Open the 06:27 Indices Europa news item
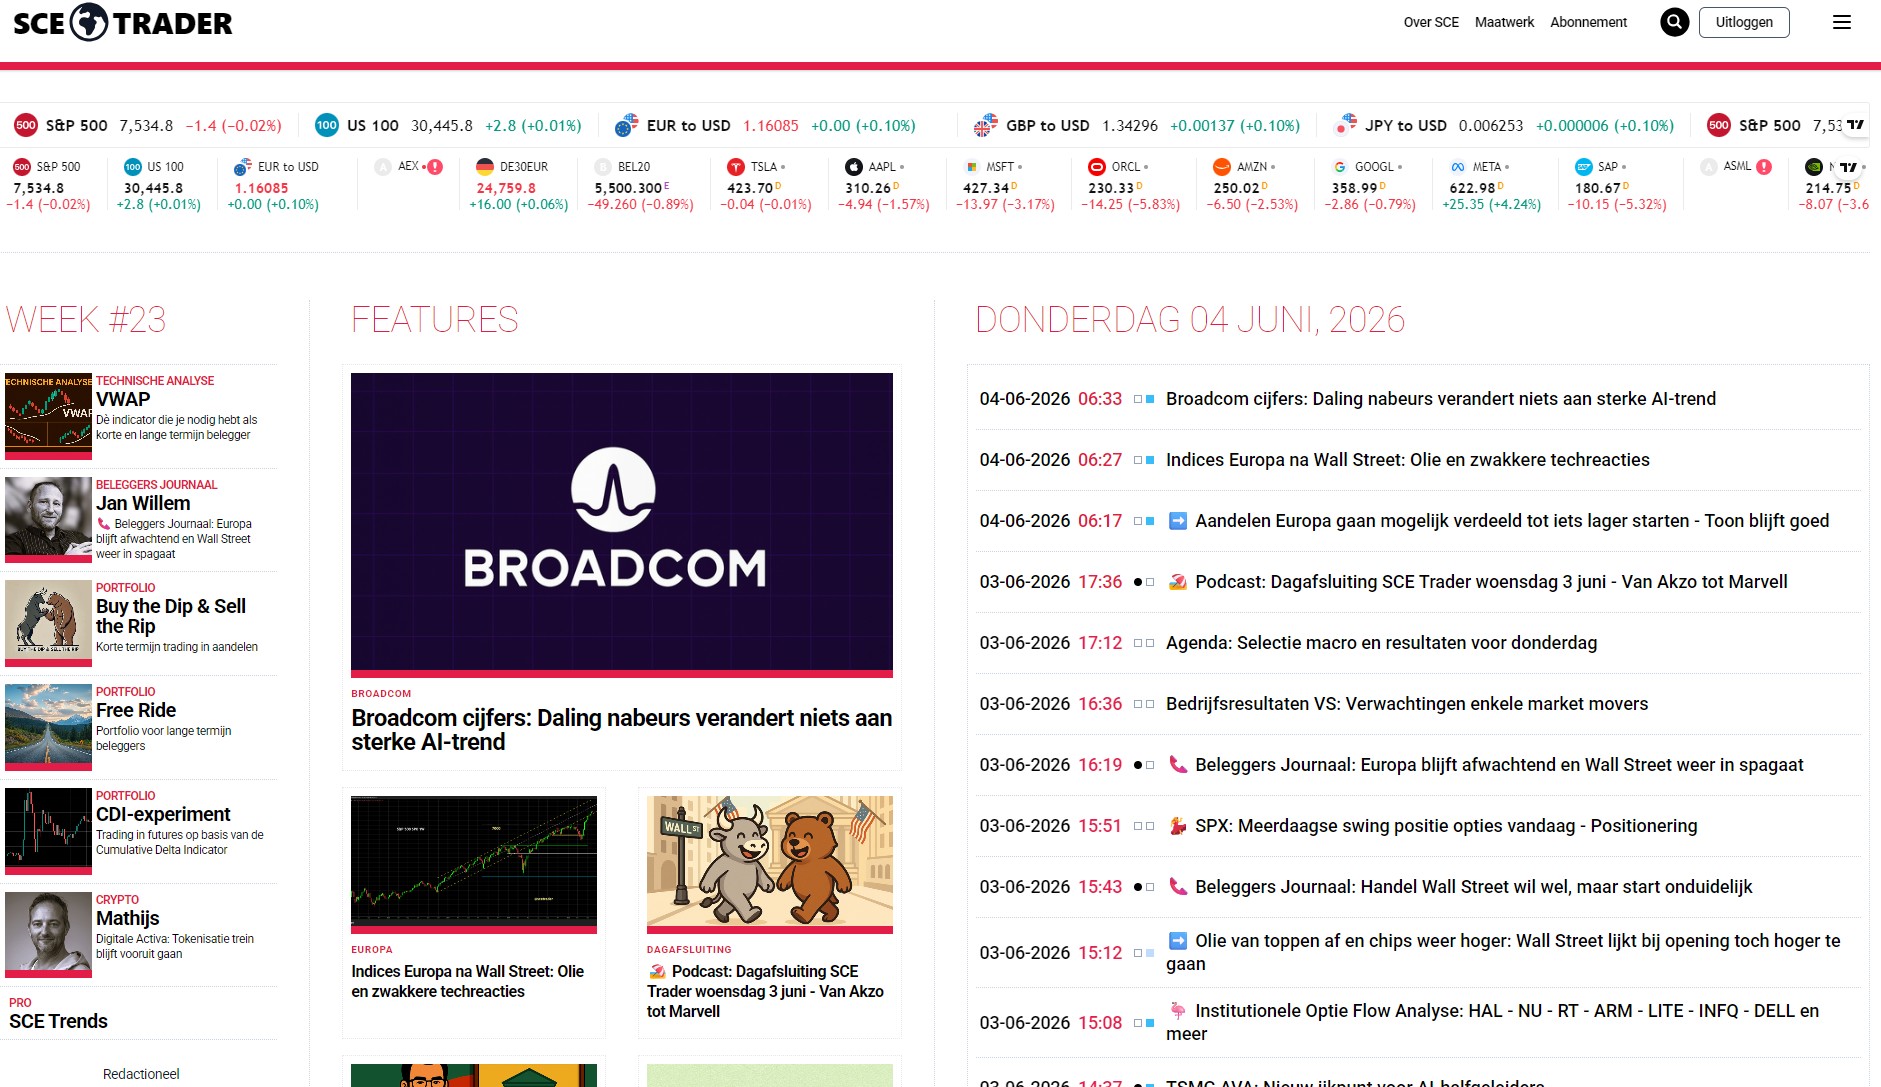The image size is (1881, 1087). pos(1407,460)
